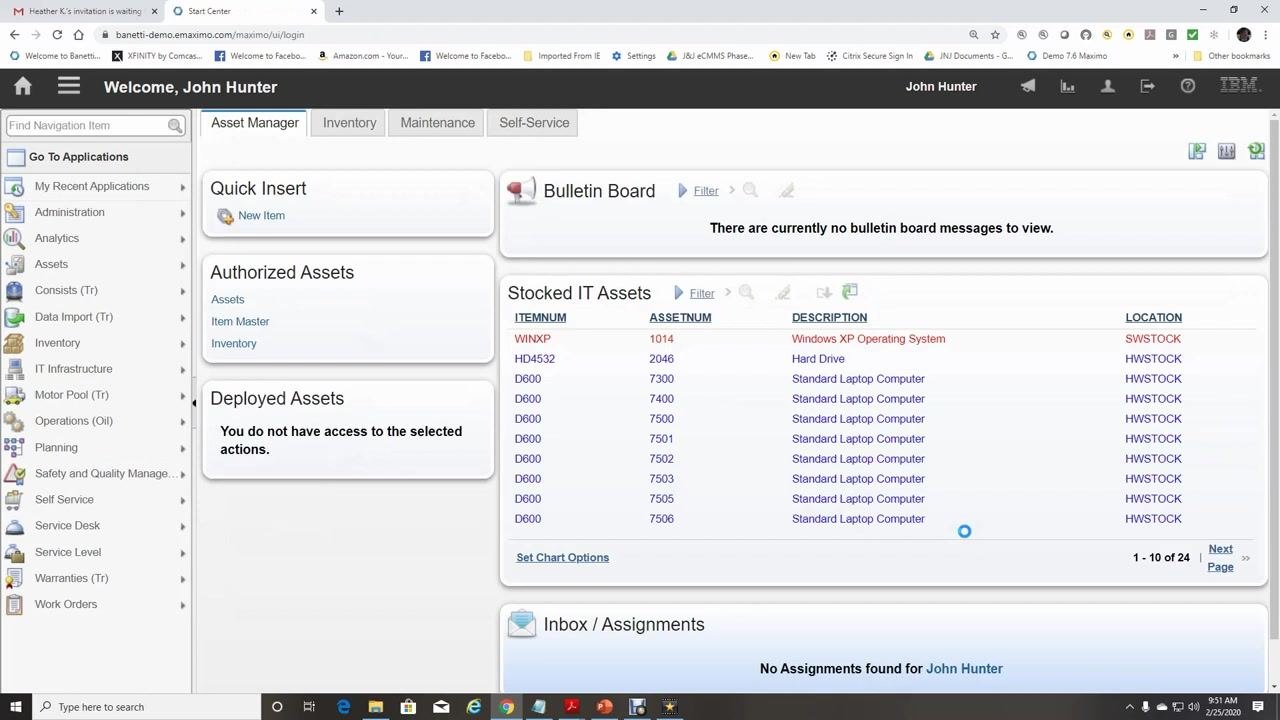Click the Sign Out arrow icon
The width and height of the screenshot is (1280, 720).
pos(1148,86)
